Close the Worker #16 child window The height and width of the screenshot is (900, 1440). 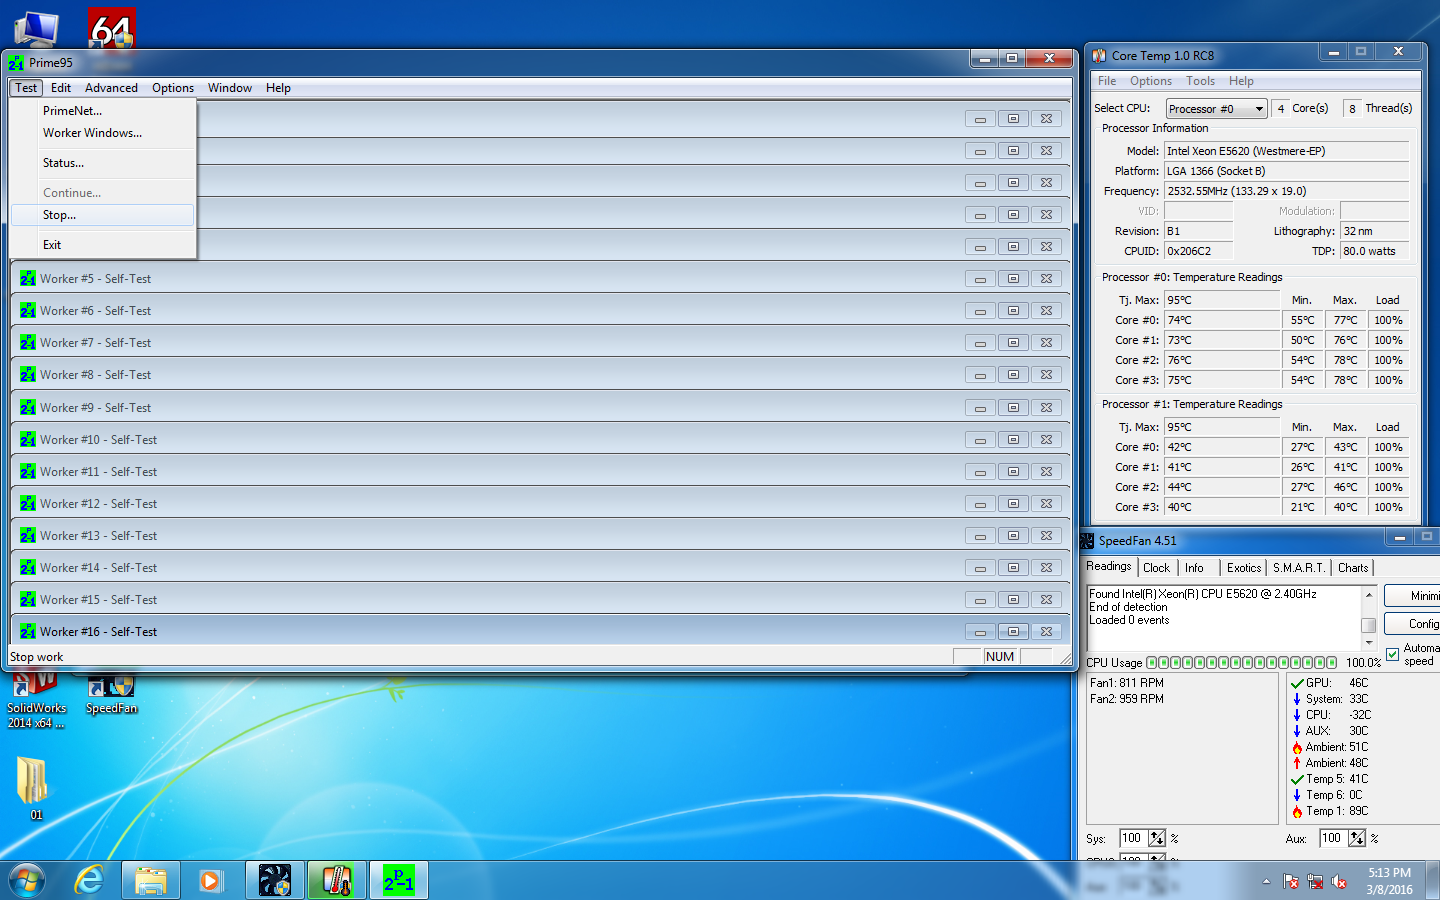tap(1046, 632)
